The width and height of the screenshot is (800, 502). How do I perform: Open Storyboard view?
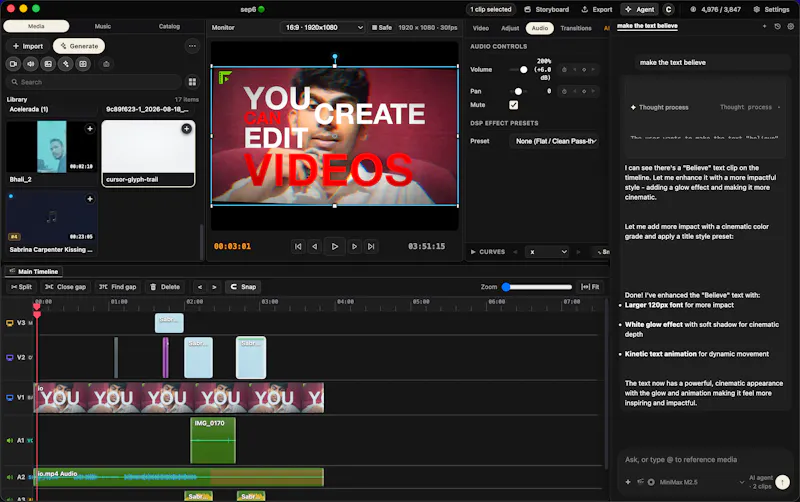click(546, 9)
